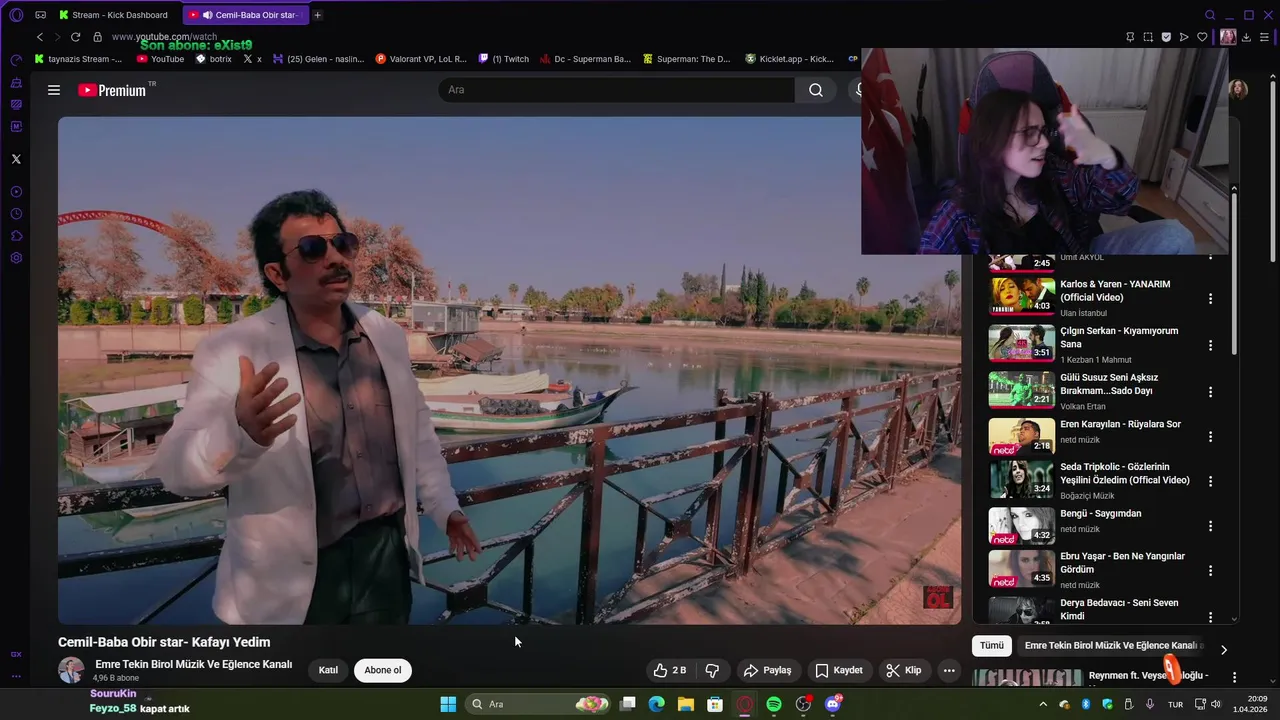Open options for Gülü Susuz Seni Aşksız
The width and height of the screenshot is (1280, 720).
[1210, 392]
